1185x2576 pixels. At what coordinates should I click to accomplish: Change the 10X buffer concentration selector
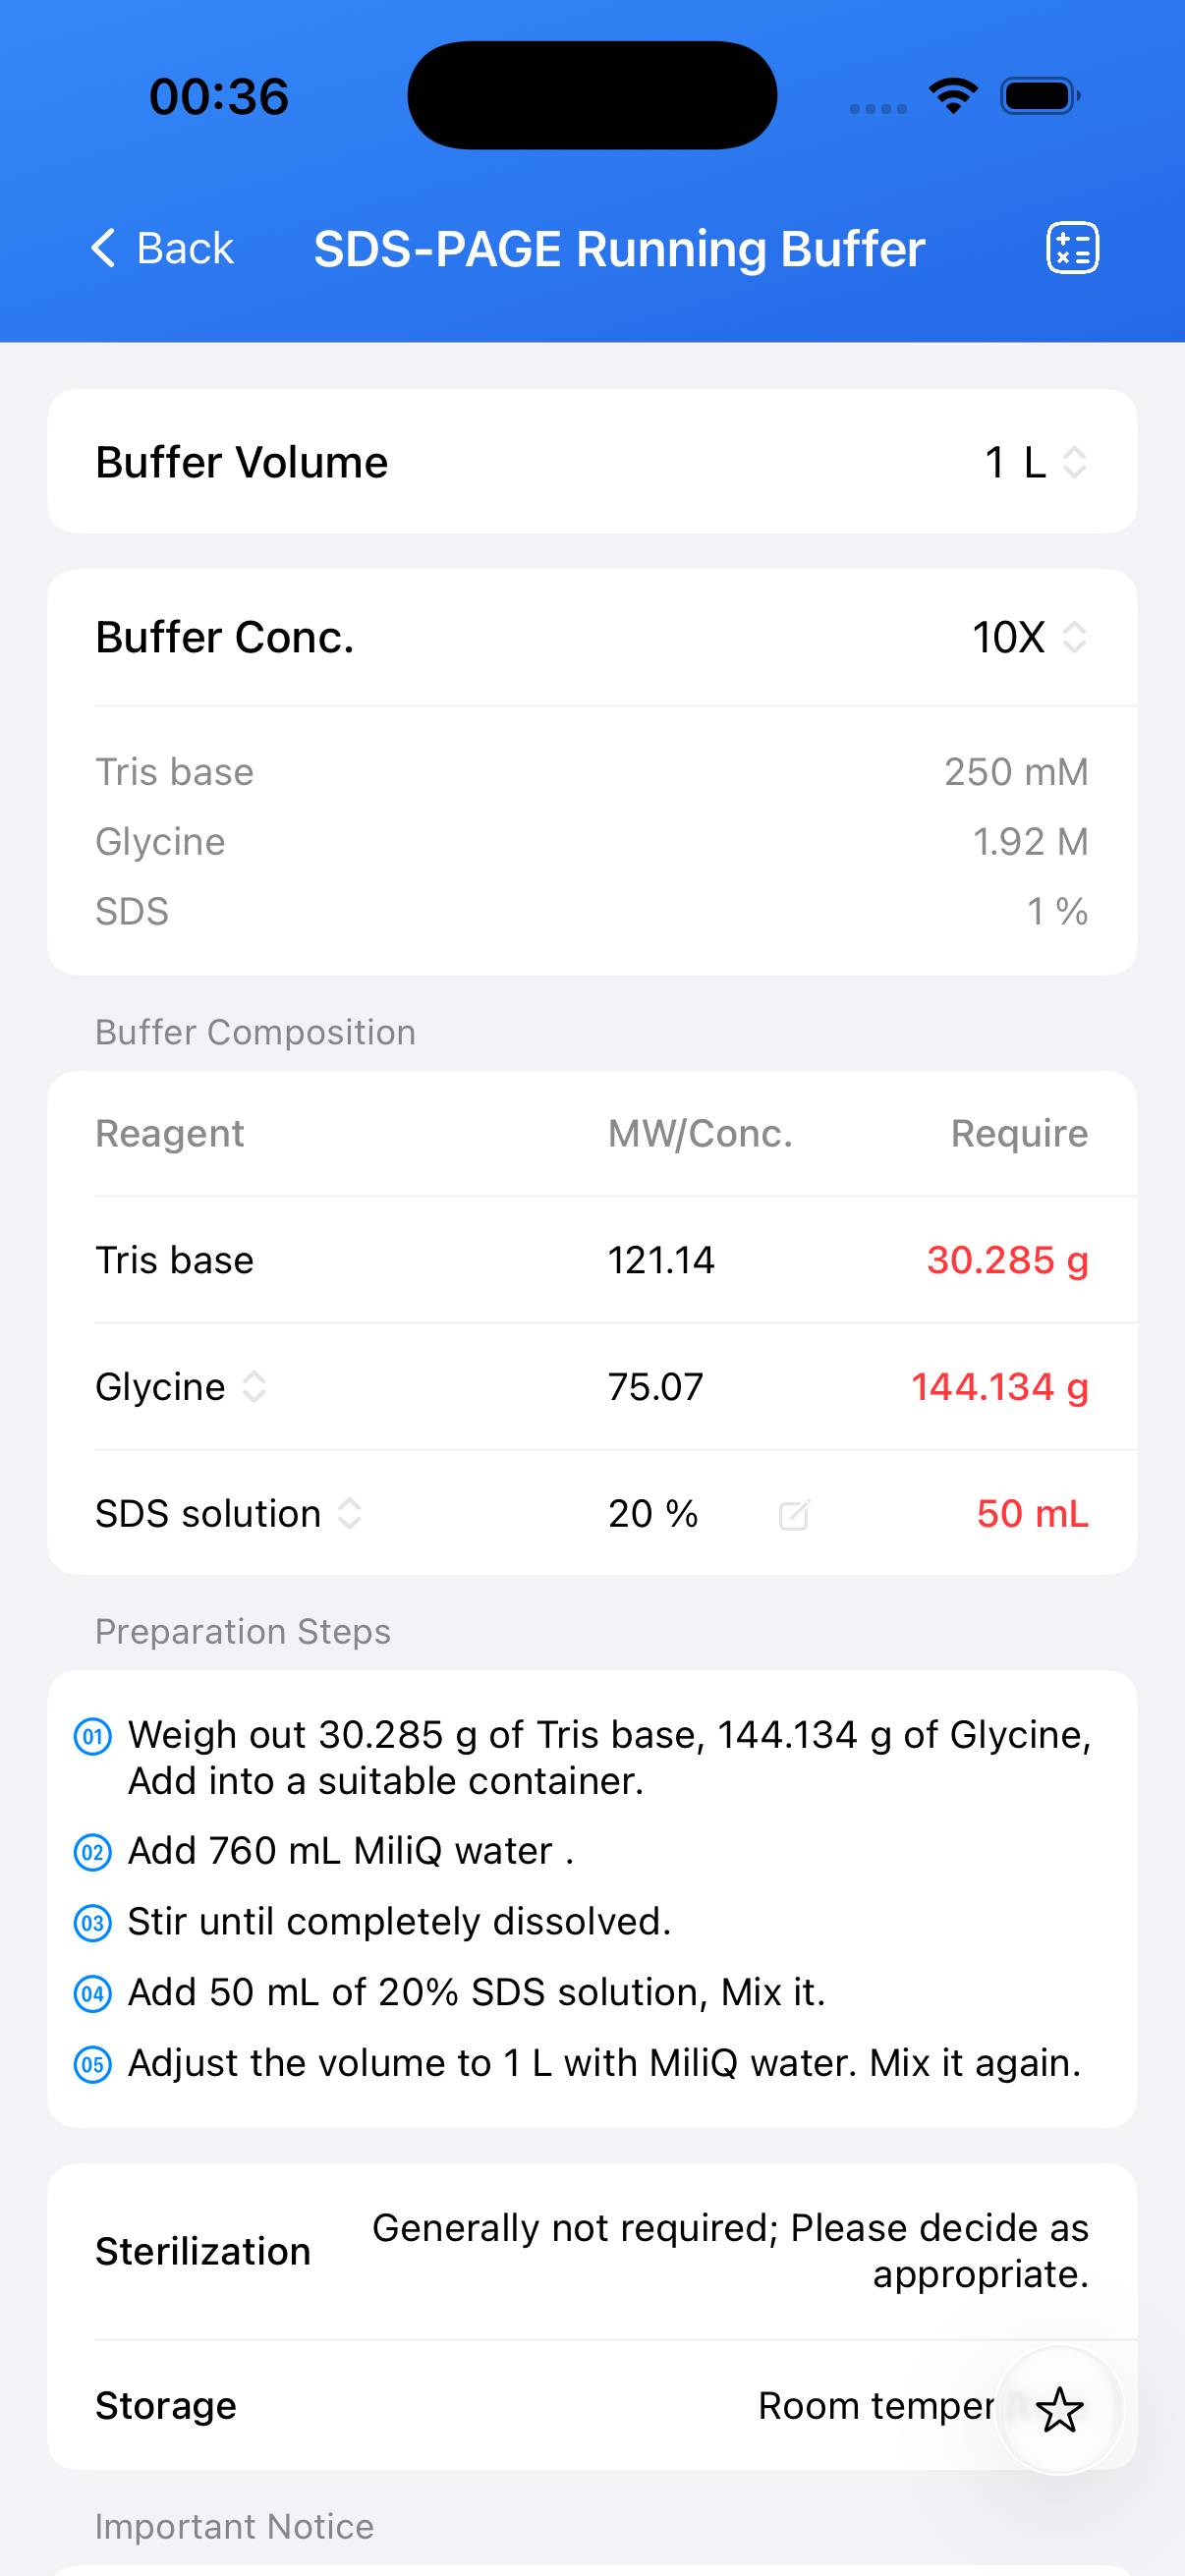(x=1029, y=637)
